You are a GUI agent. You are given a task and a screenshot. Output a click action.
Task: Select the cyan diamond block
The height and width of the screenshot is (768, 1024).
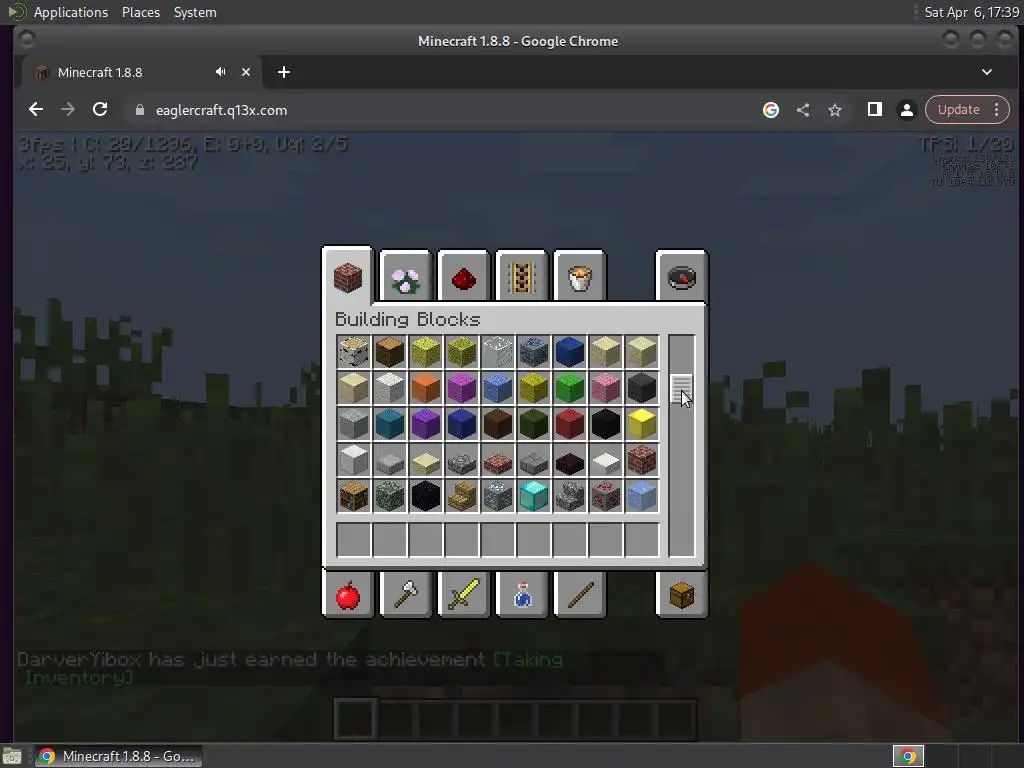[534, 496]
